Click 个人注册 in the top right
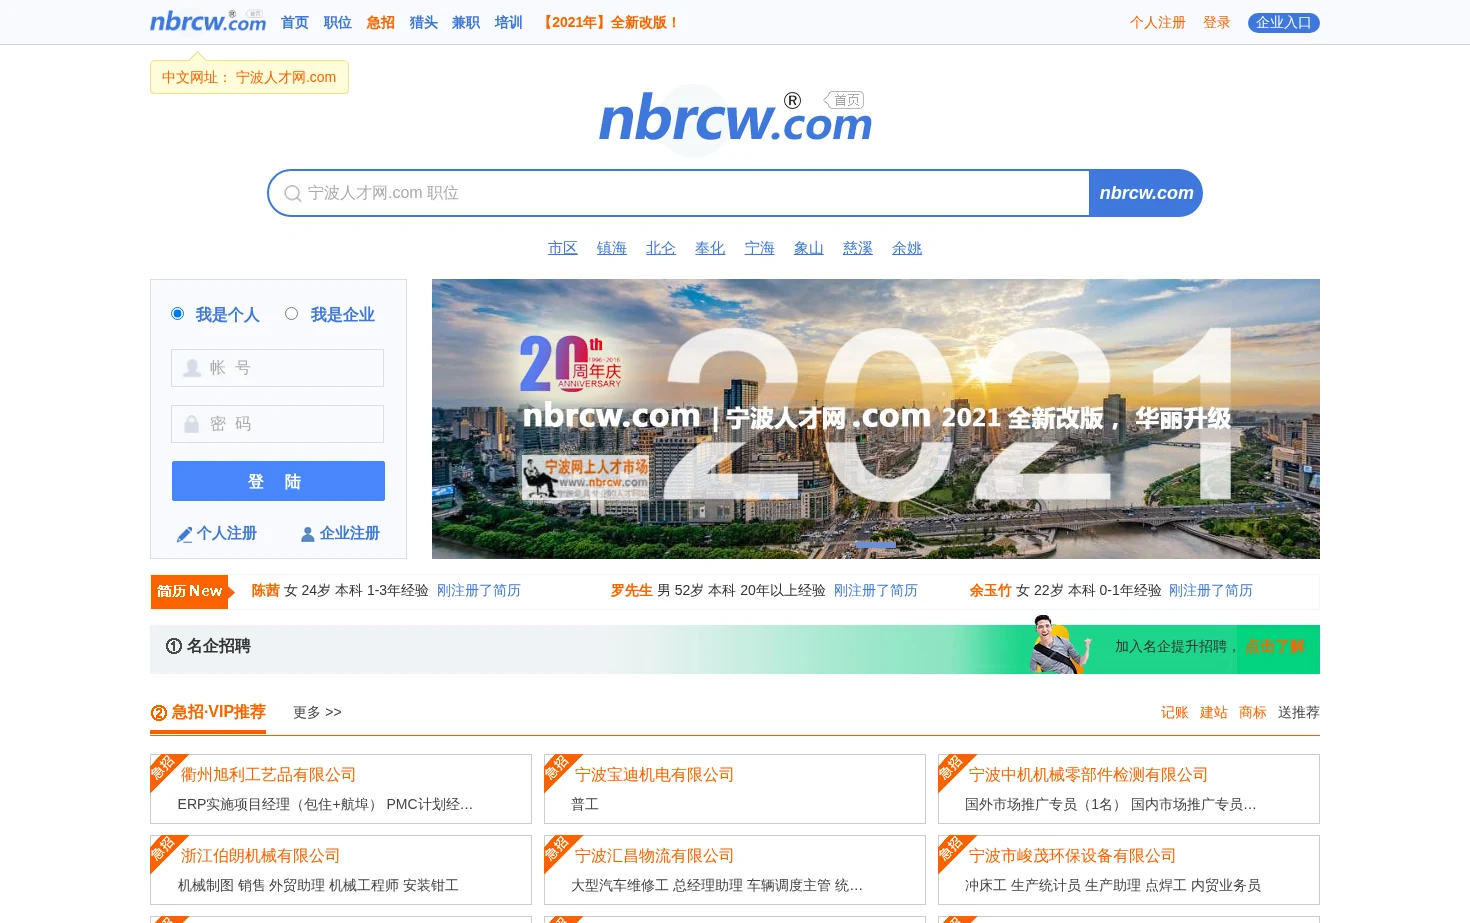This screenshot has width=1470, height=923. (x=1158, y=22)
